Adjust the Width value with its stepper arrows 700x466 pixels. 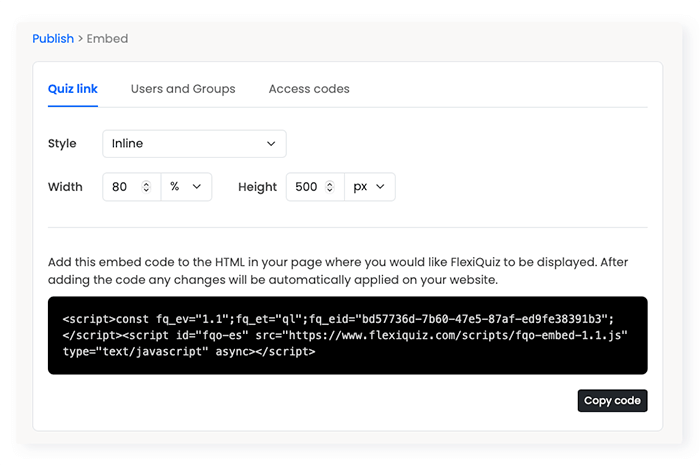click(x=146, y=187)
